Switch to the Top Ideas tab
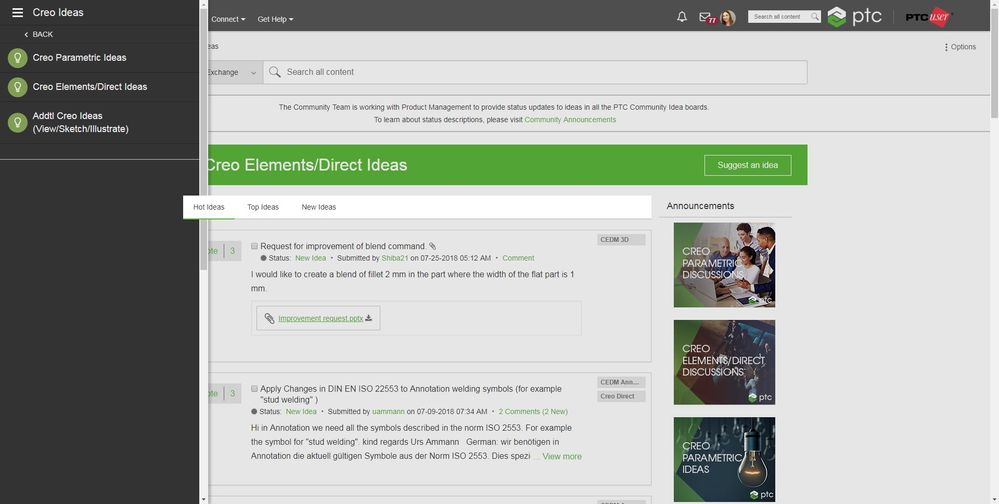Screen dimensions: 999x504 click(x=263, y=207)
